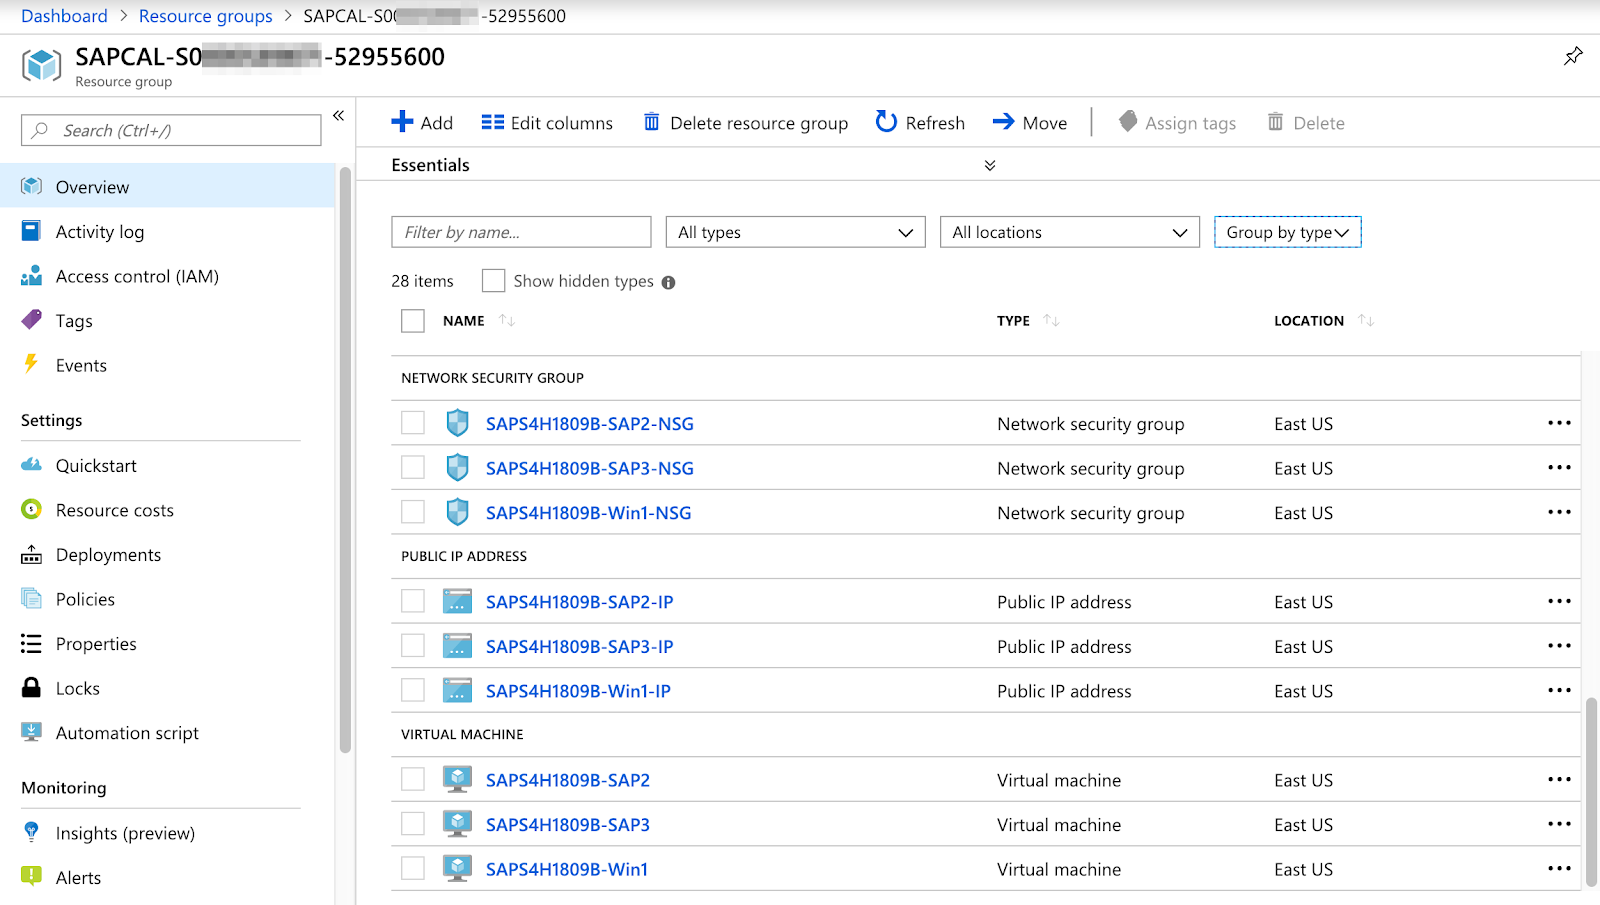
Task: Click the resource group cube icon in header
Action: (42, 66)
